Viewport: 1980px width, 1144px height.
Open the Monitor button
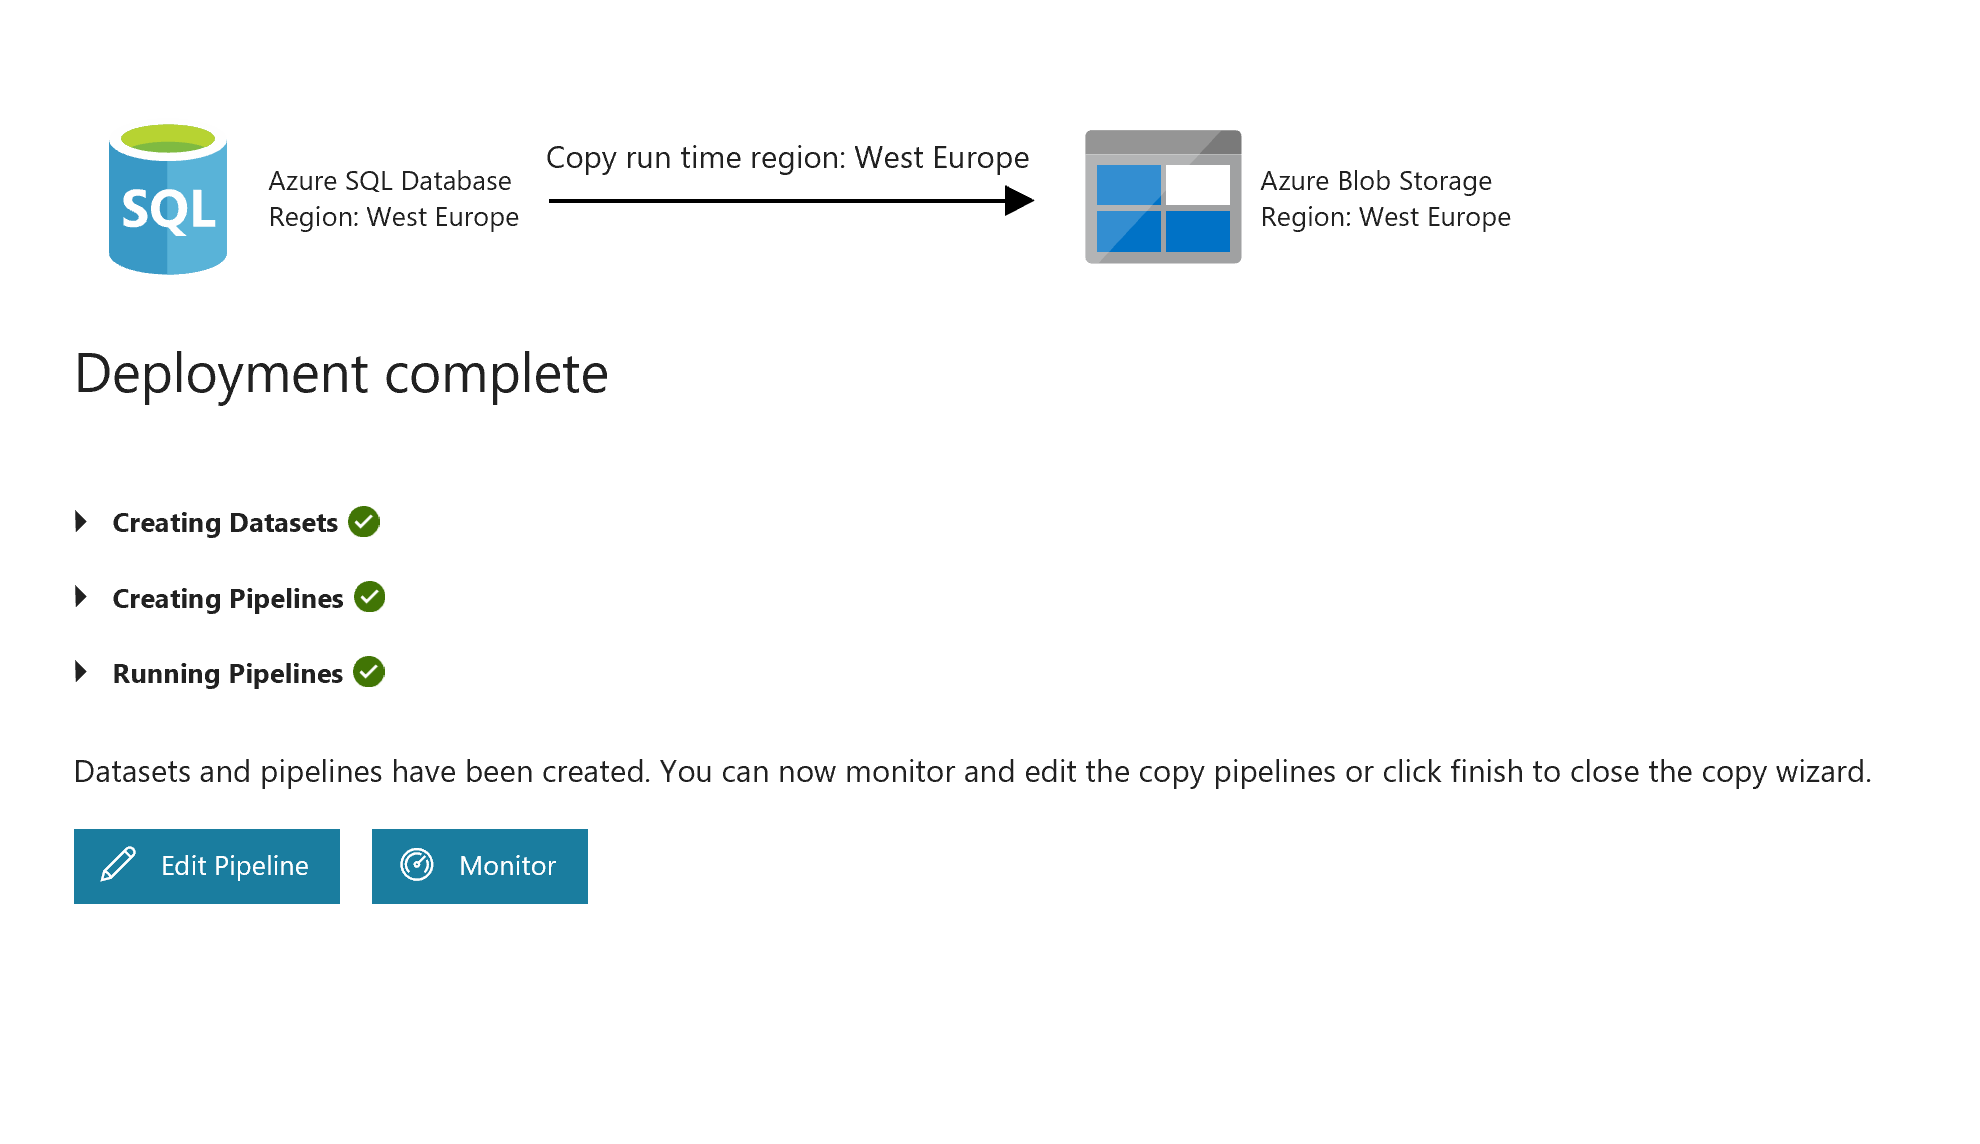point(480,866)
